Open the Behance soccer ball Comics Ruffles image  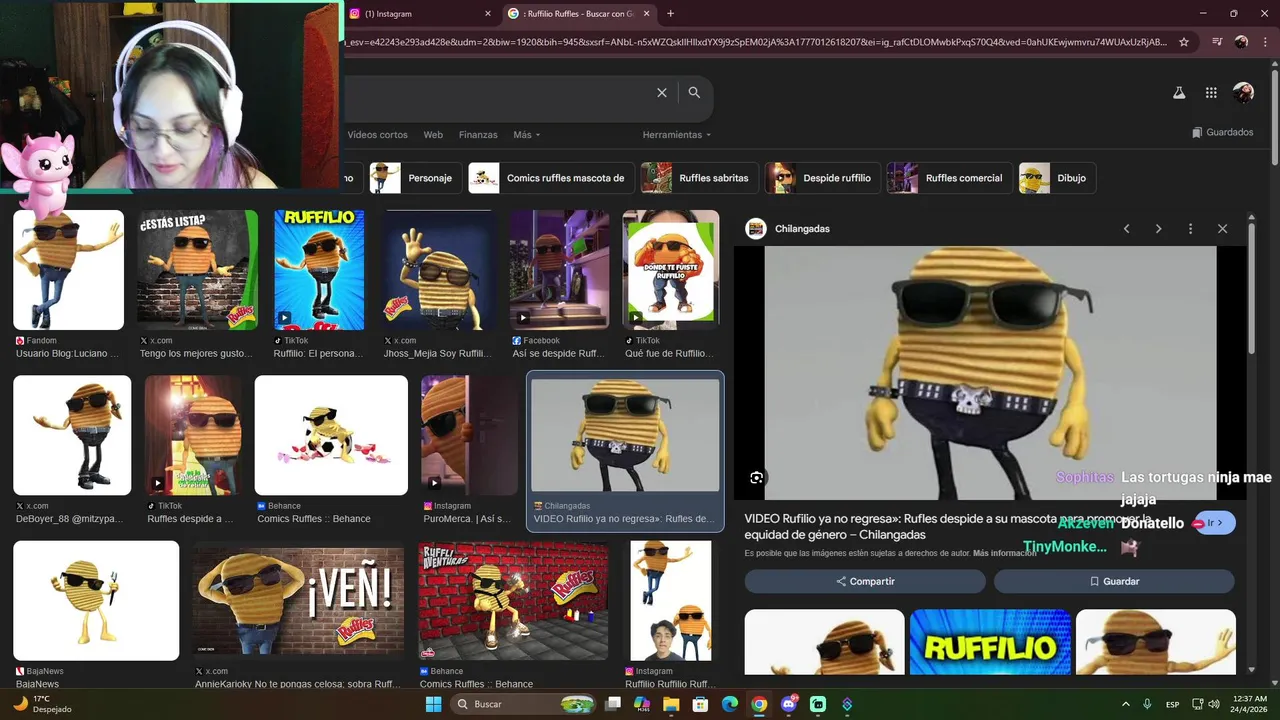[x=331, y=435]
